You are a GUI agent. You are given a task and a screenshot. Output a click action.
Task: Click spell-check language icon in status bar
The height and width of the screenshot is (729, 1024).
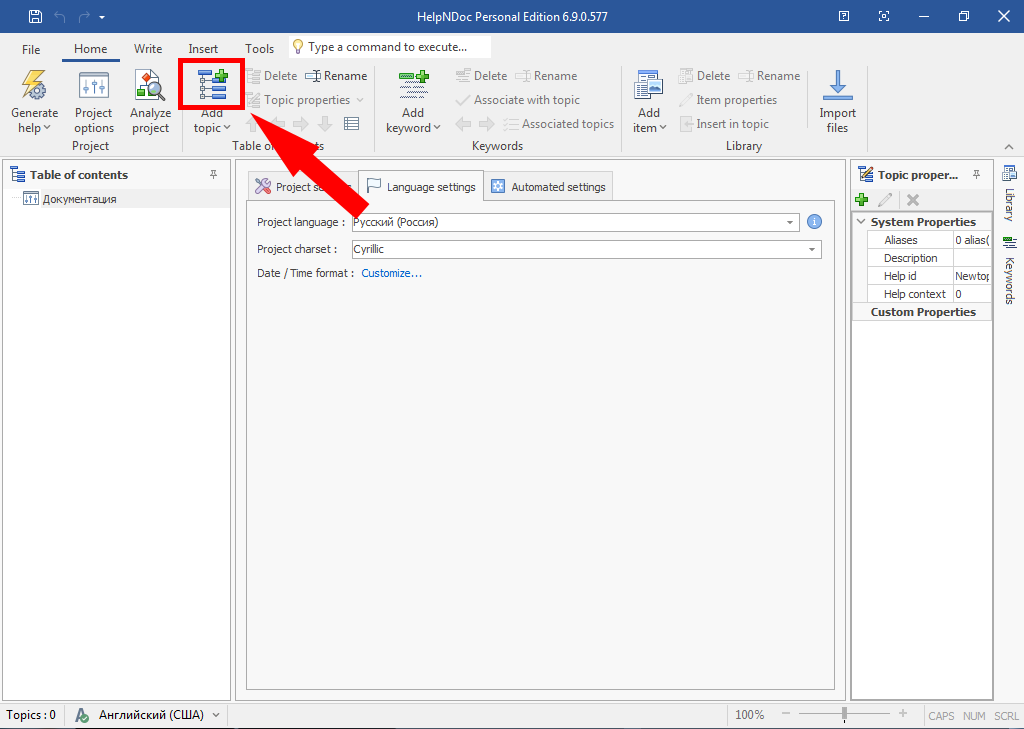click(82, 715)
